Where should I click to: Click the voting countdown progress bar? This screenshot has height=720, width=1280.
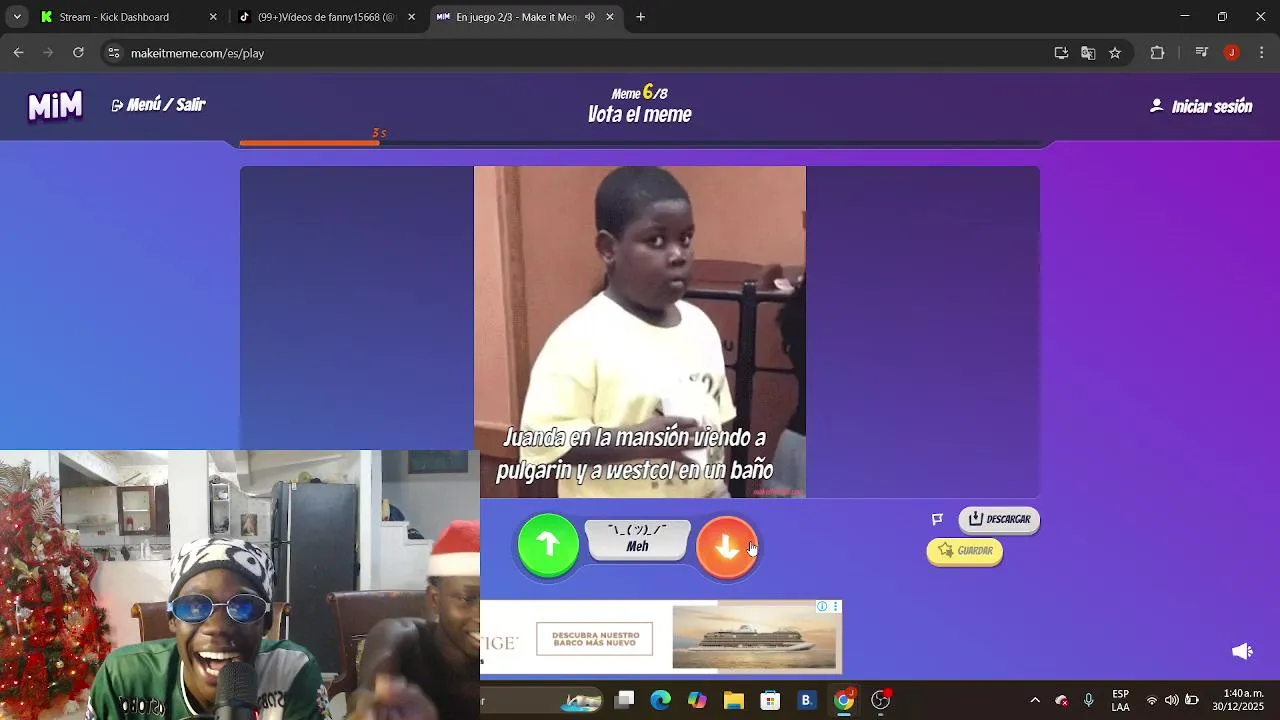(x=640, y=143)
